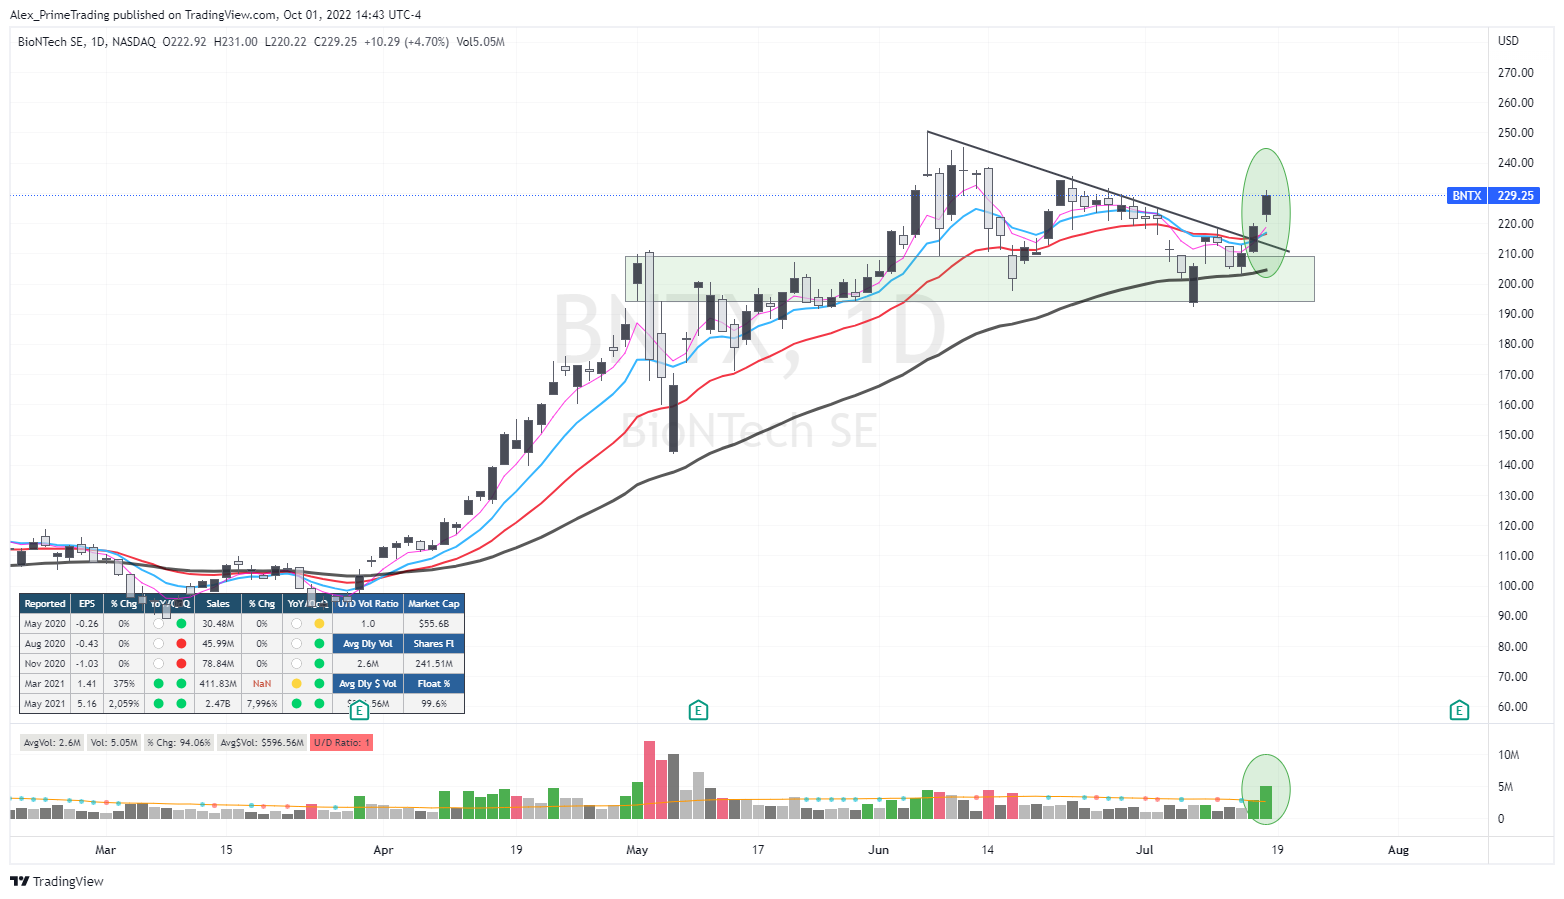Click the Aug date axis label
The image size is (1564, 899).
(x=1398, y=850)
